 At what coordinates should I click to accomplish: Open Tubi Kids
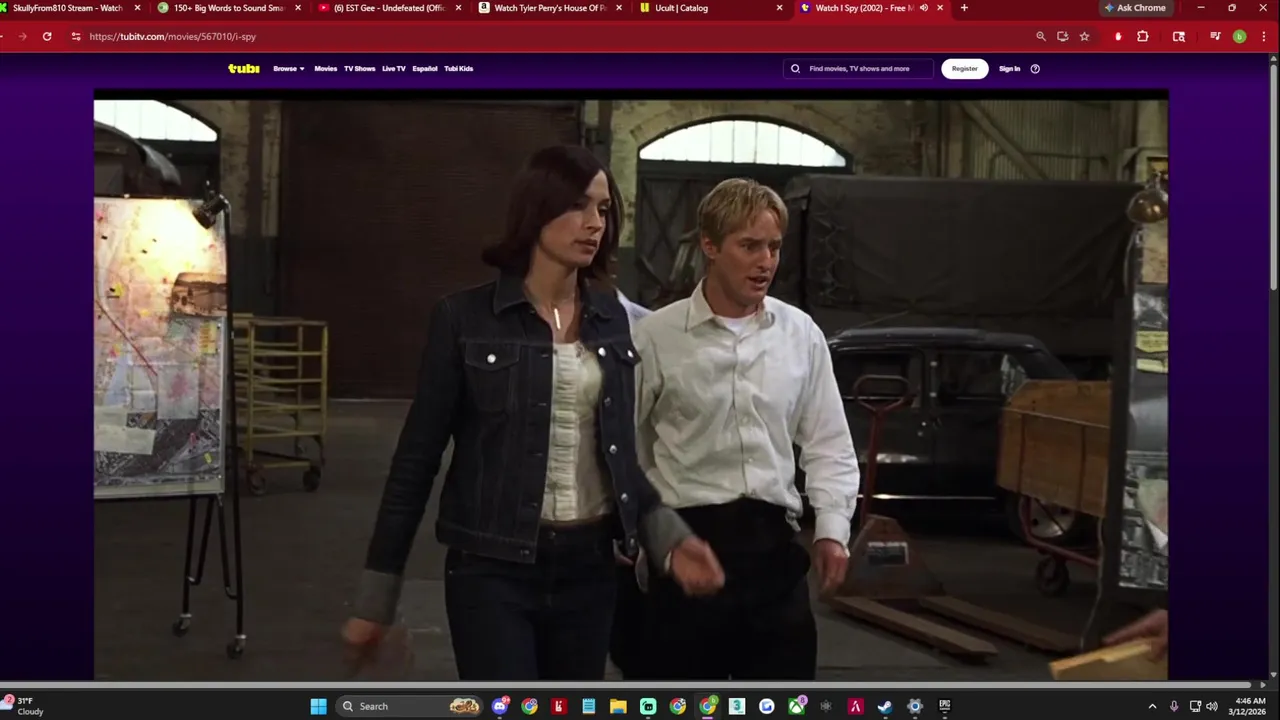(x=459, y=69)
